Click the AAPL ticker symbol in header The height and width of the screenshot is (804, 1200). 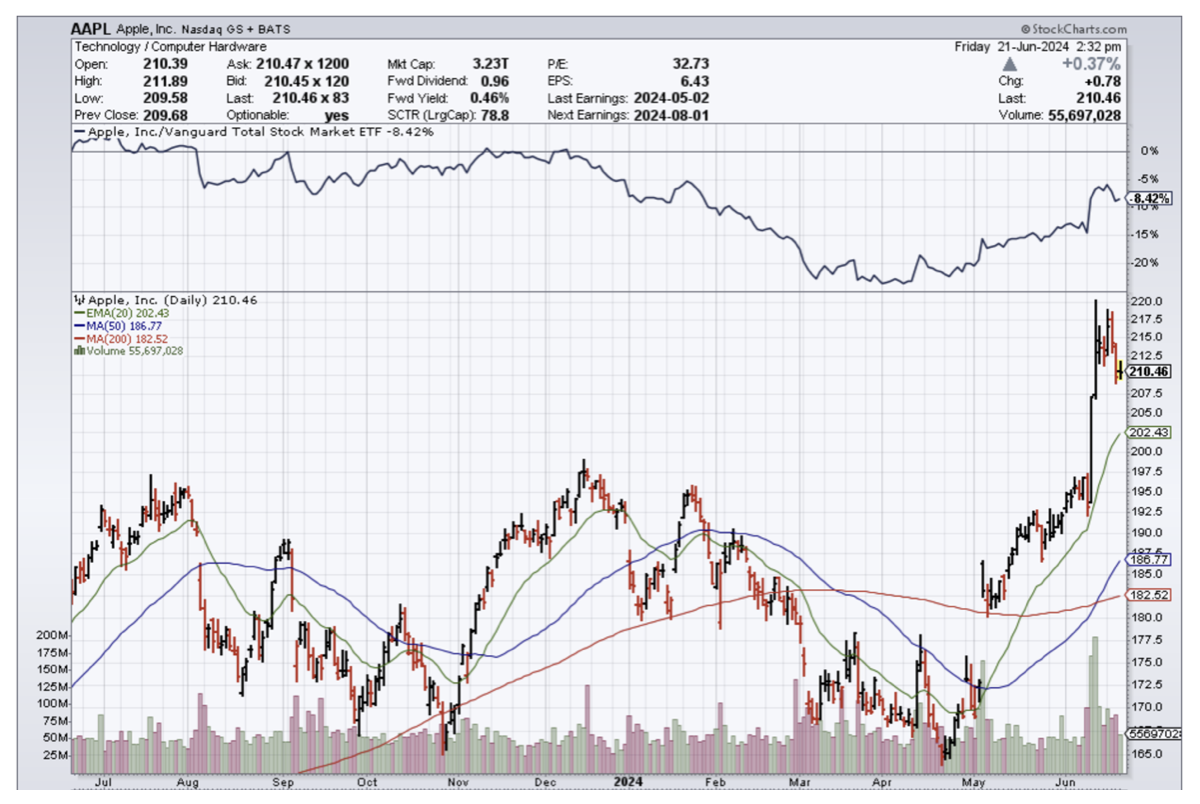click(x=92, y=30)
